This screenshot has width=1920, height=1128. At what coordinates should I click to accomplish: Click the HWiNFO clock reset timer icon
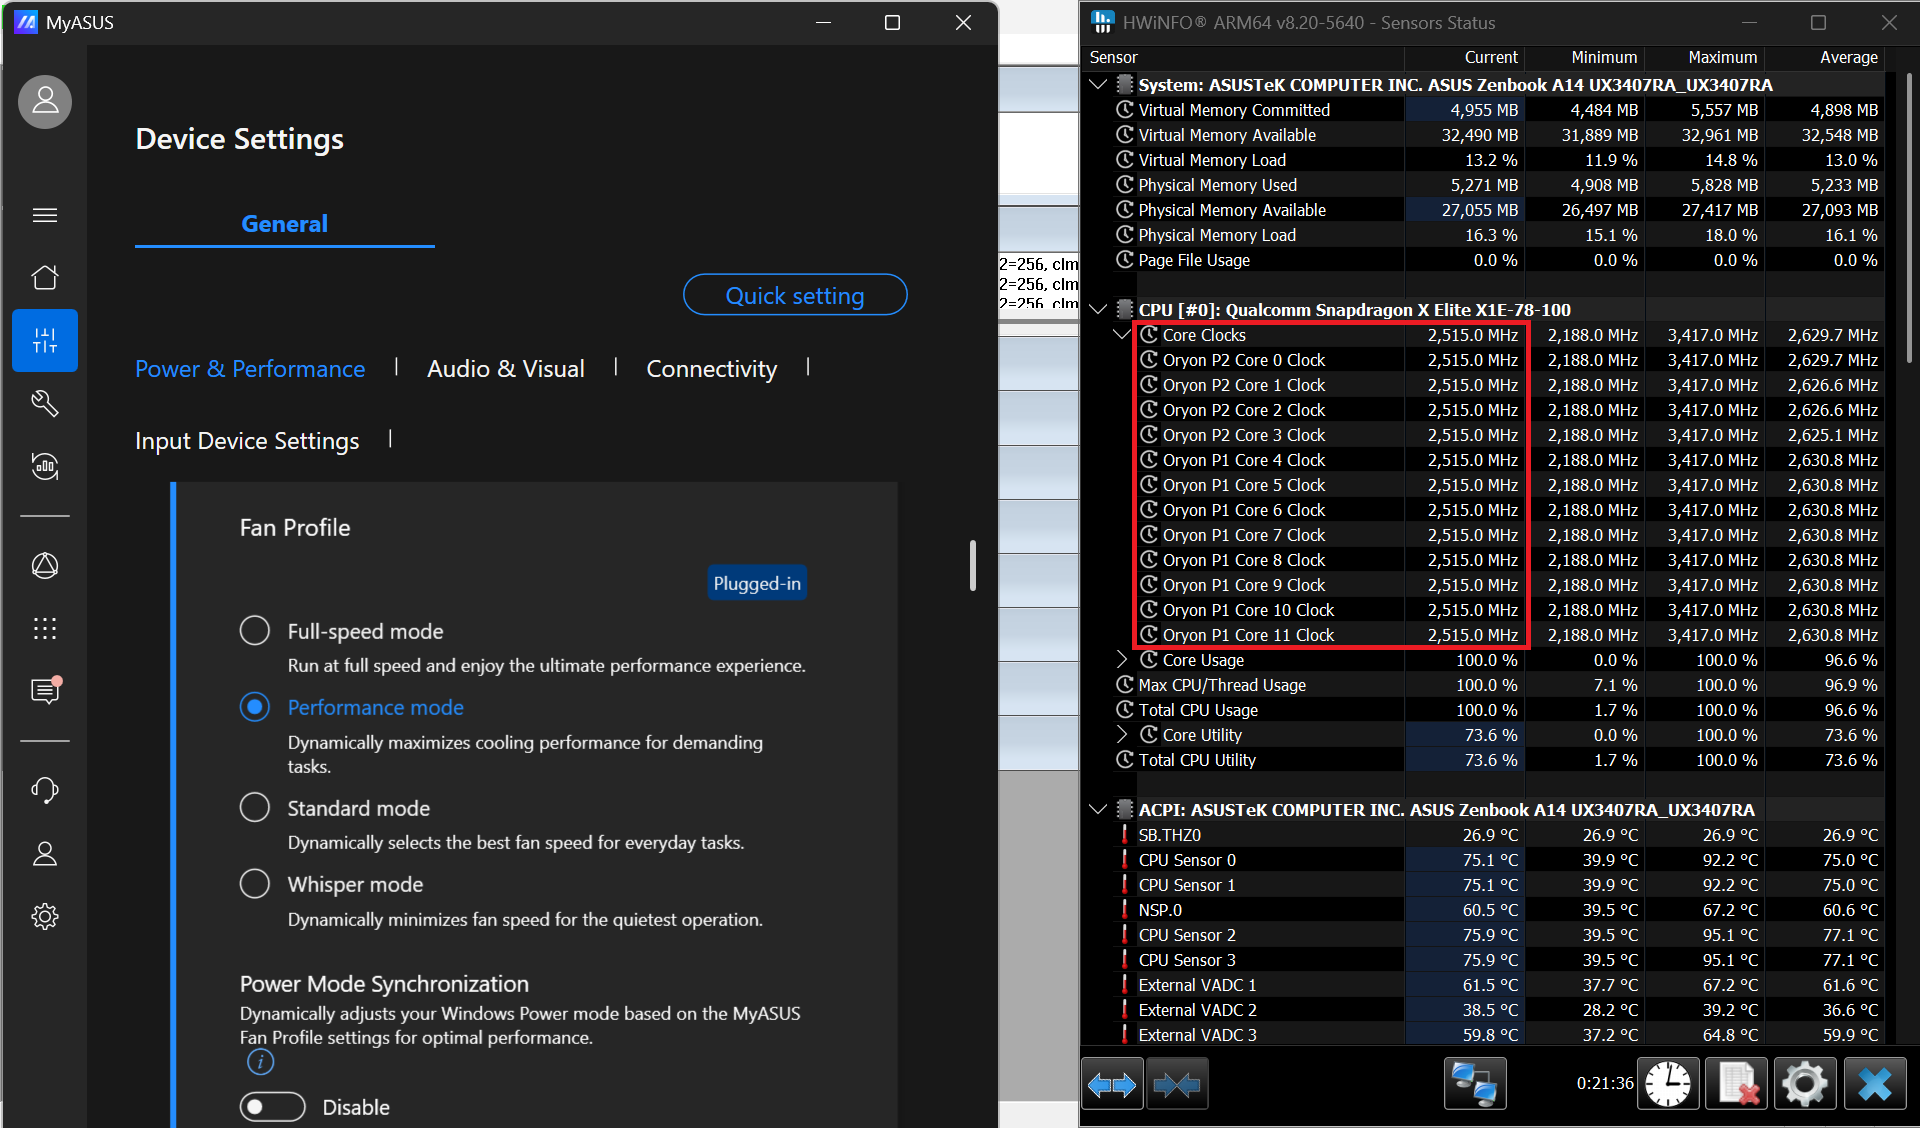[x=1668, y=1084]
